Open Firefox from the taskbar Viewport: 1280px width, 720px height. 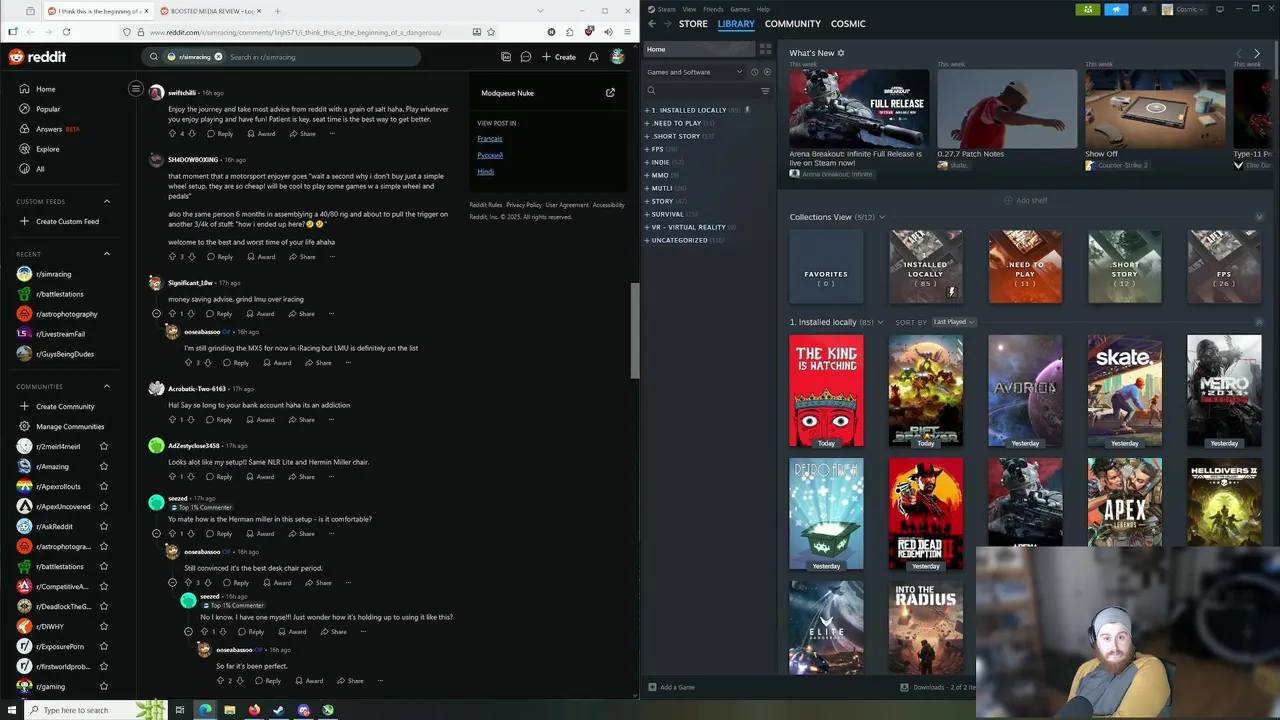pyautogui.click(x=254, y=710)
